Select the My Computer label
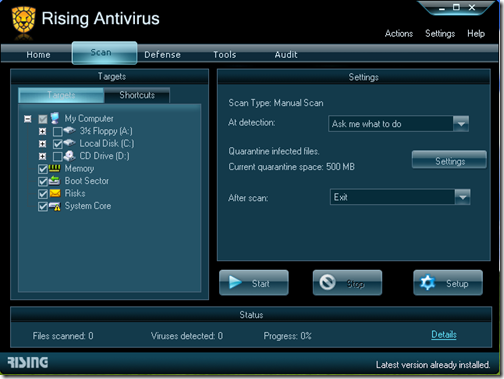 (x=89, y=119)
